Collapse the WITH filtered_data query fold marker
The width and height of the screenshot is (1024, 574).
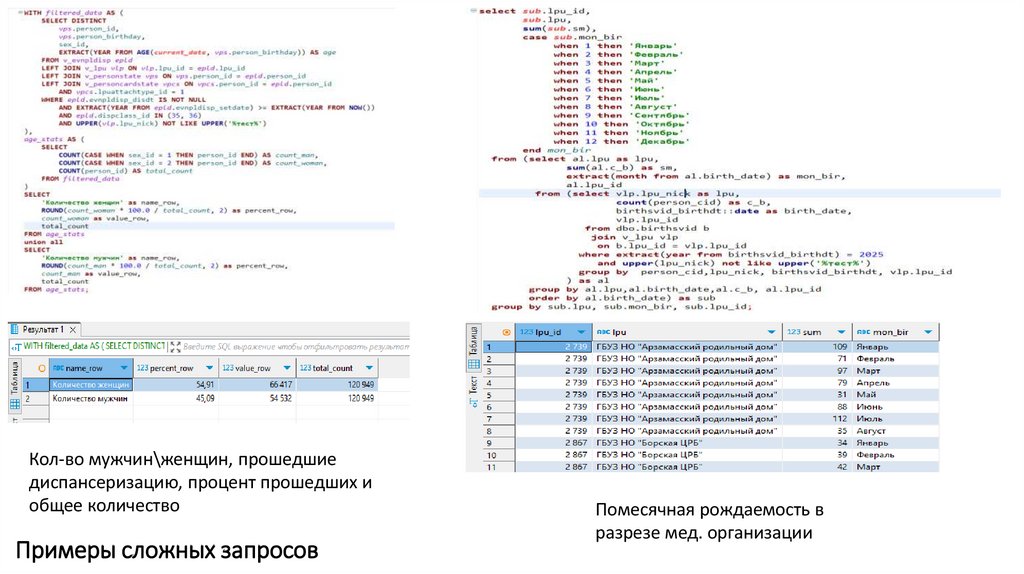pos(20,12)
